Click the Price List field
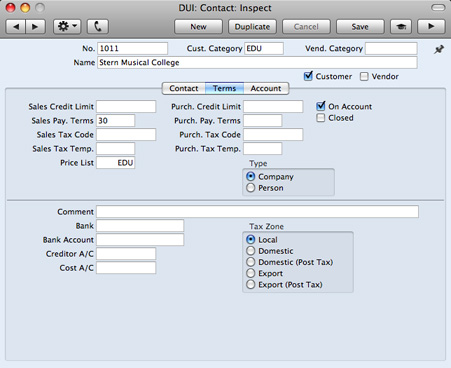The height and width of the screenshot is (368, 451). 116,162
